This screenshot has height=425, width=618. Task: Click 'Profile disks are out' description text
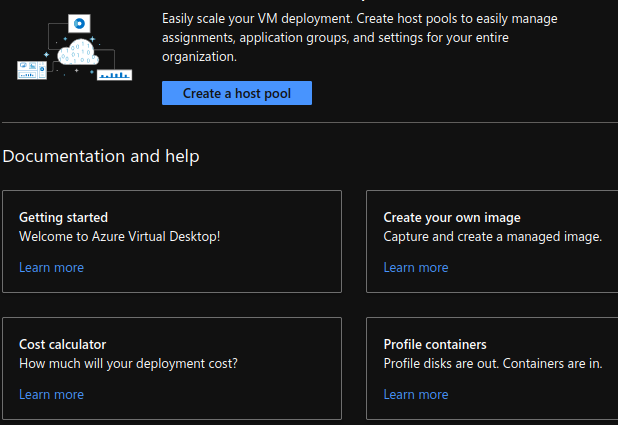coord(493,363)
